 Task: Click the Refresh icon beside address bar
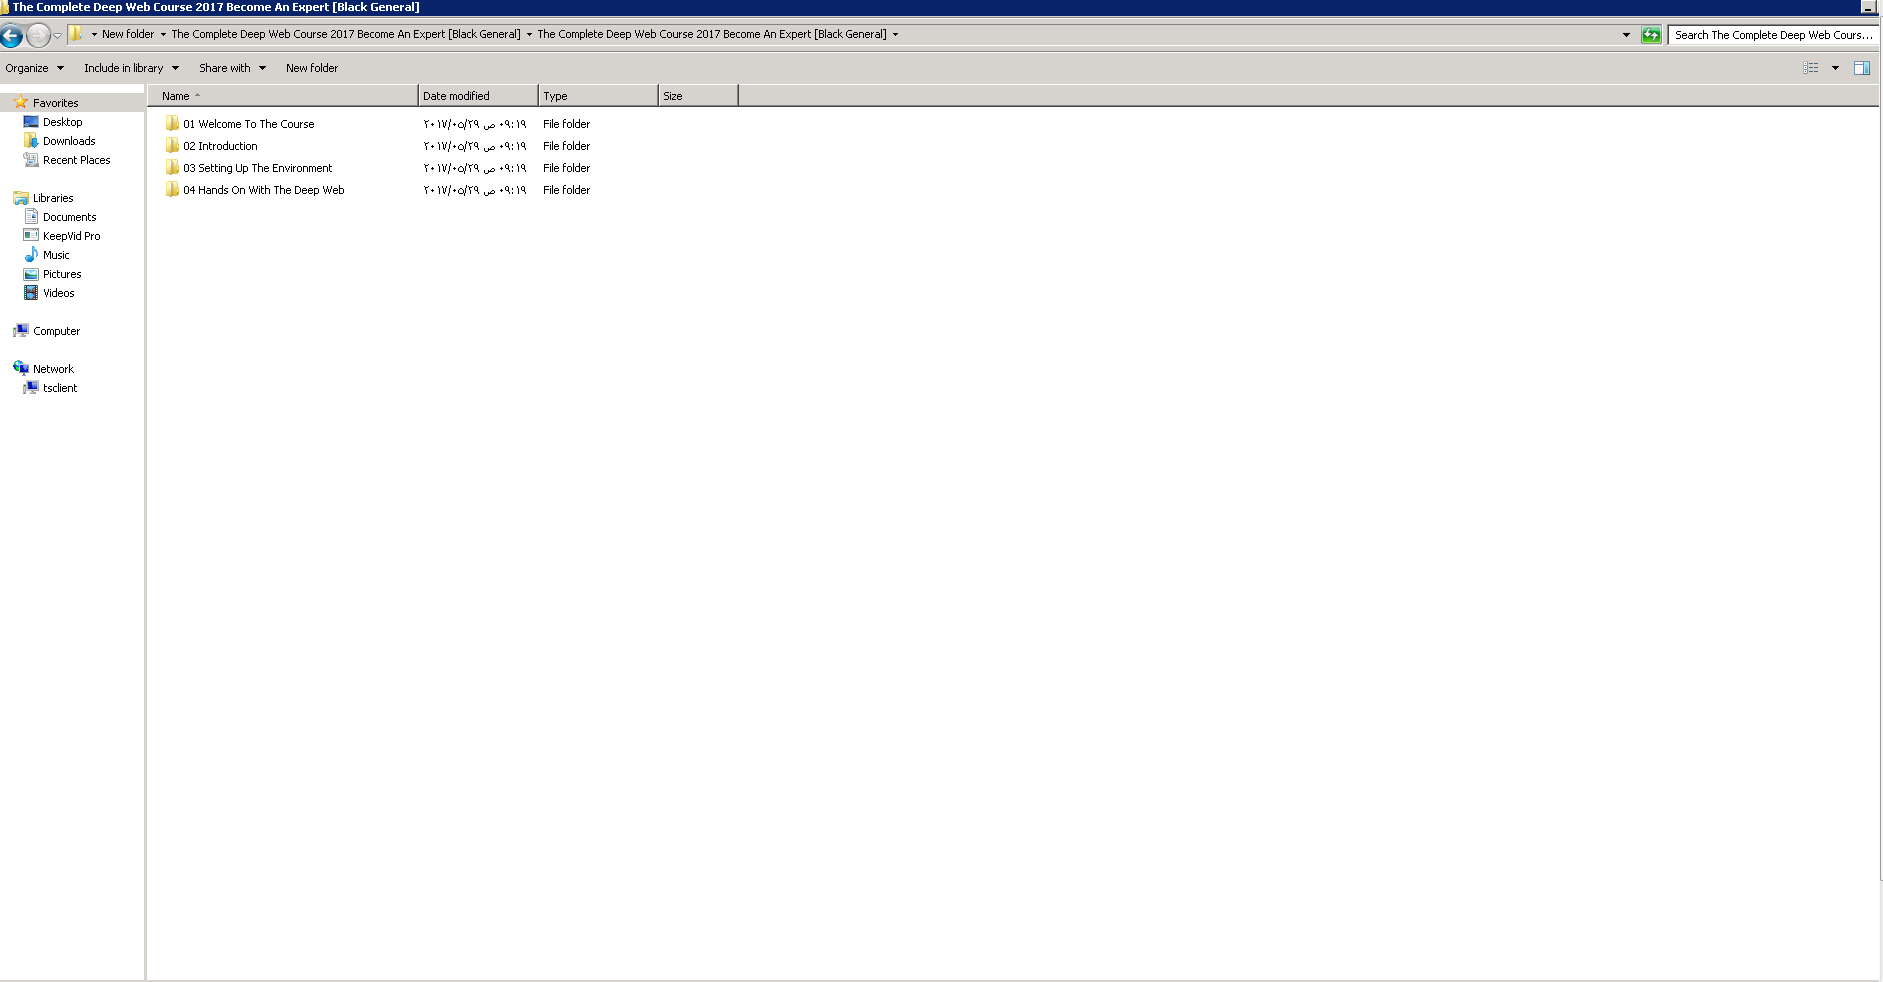click(x=1651, y=35)
